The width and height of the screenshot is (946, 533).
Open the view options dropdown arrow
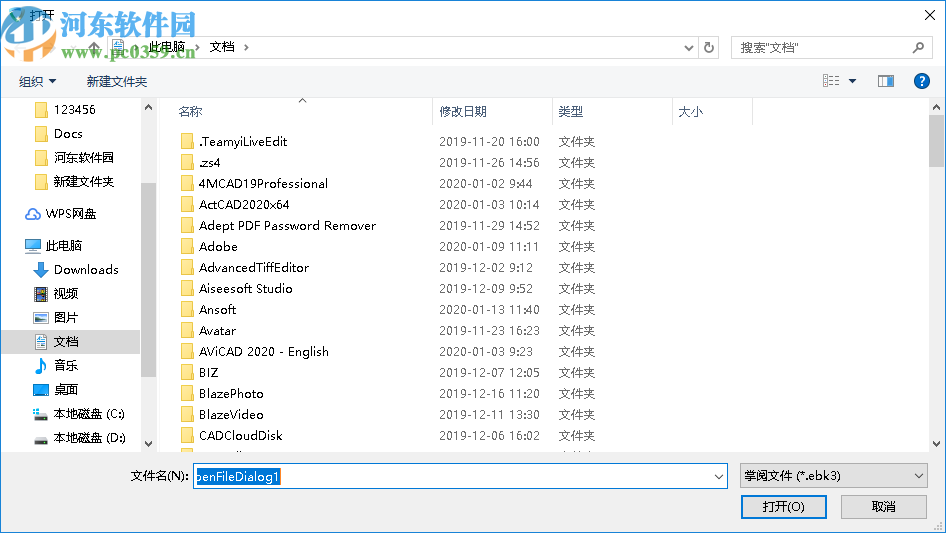852,81
